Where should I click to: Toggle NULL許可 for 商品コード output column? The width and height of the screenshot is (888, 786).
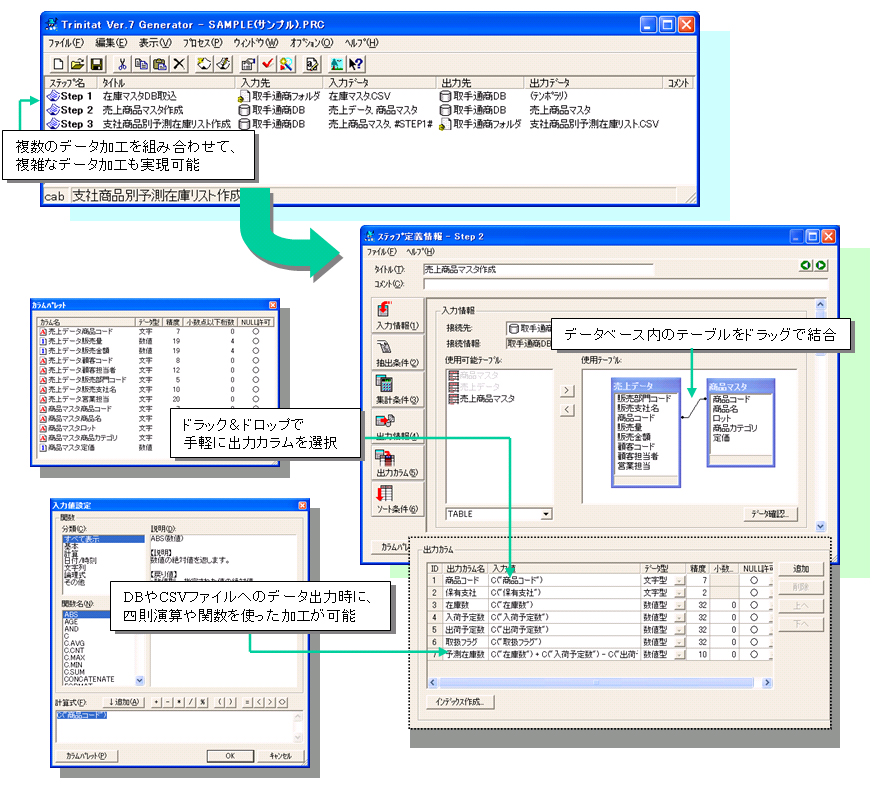point(754,580)
